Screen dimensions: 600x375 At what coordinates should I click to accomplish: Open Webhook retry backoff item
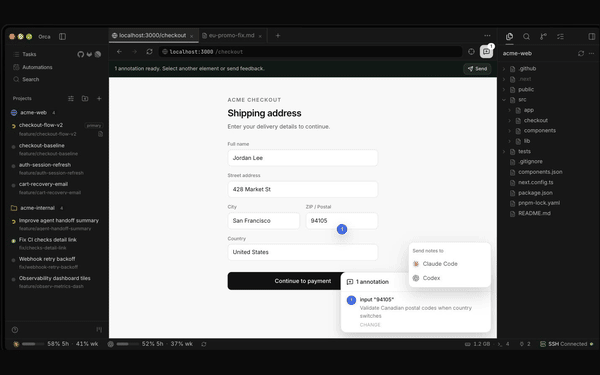point(57,263)
